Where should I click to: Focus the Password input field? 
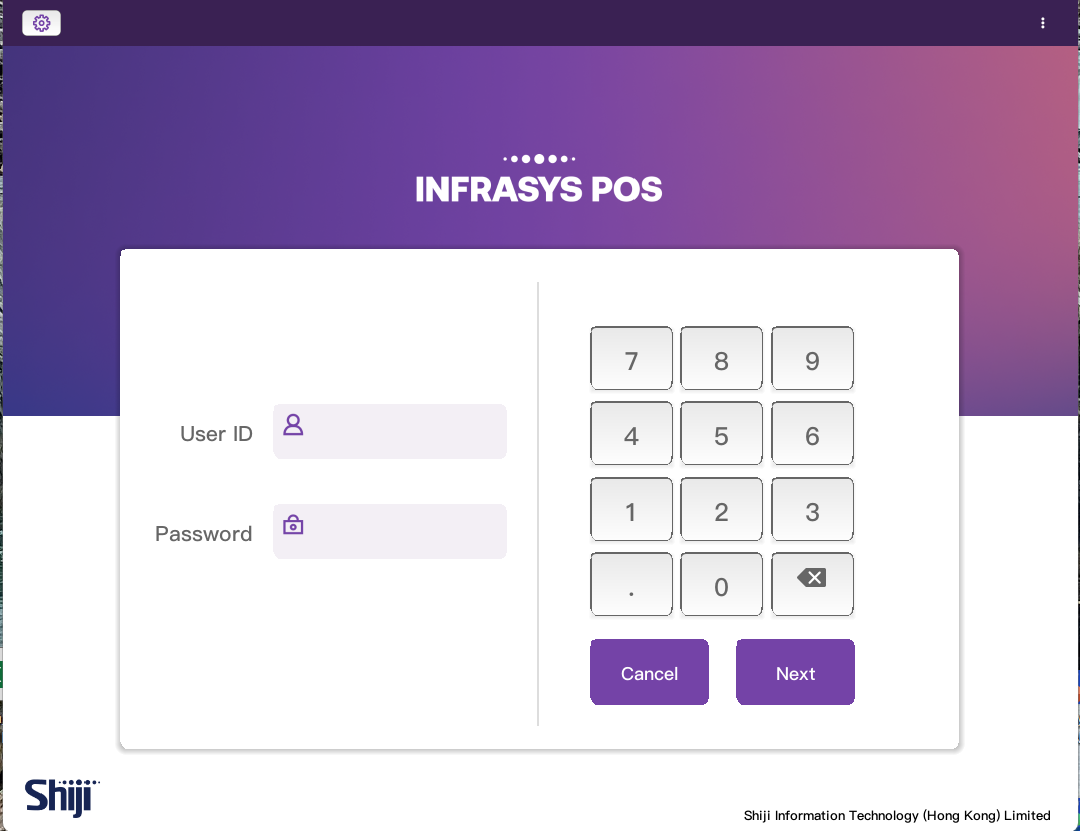point(400,531)
